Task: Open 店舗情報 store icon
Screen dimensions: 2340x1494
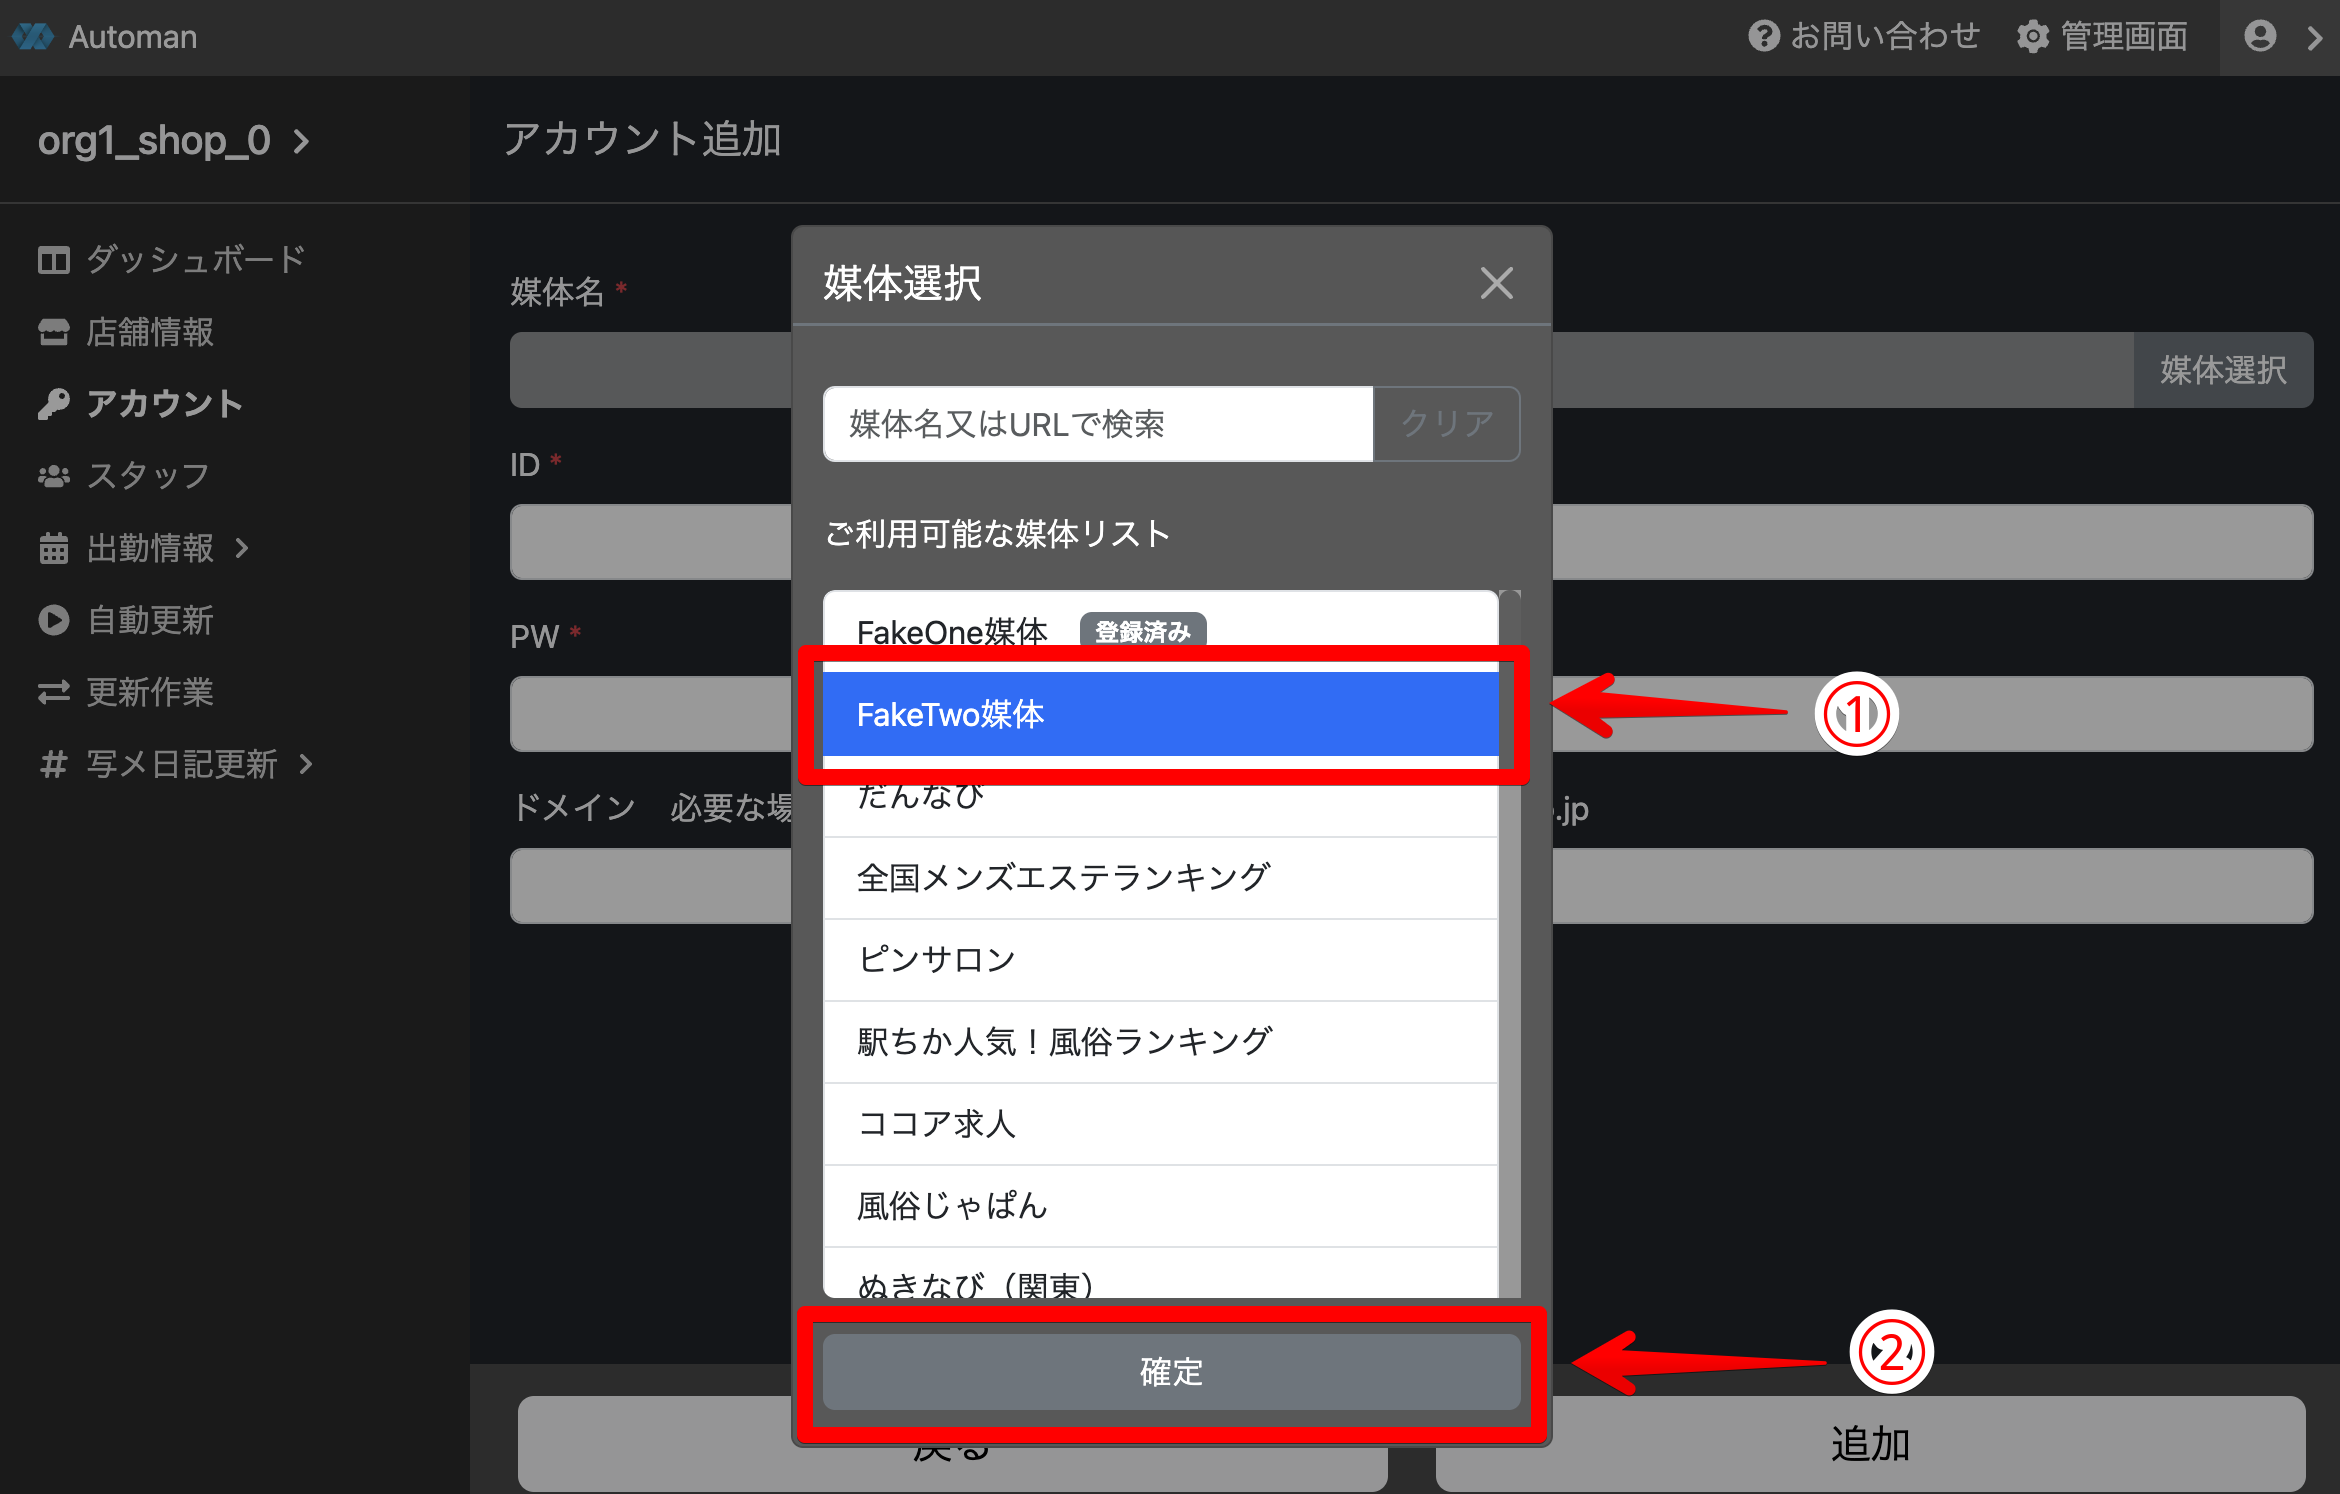Action: coord(54,332)
